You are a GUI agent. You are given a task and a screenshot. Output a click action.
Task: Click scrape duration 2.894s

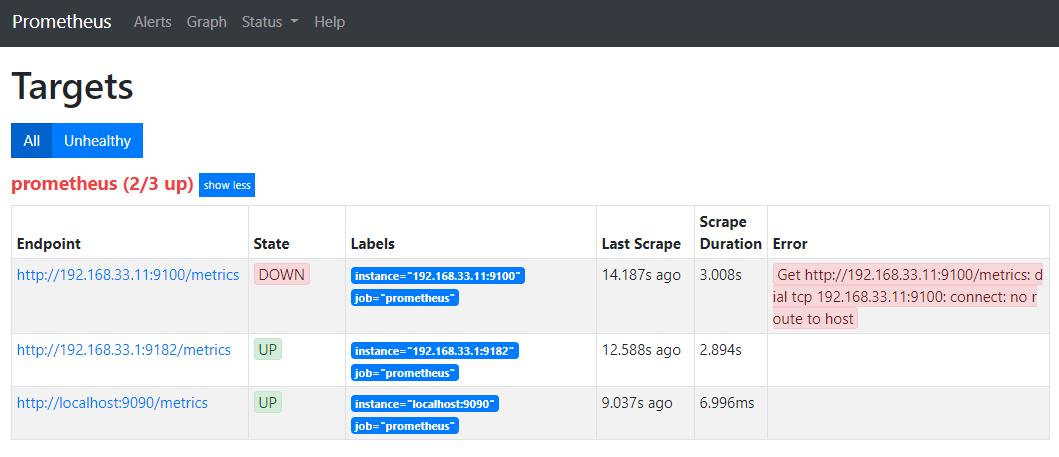pyautogui.click(x=721, y=350)
